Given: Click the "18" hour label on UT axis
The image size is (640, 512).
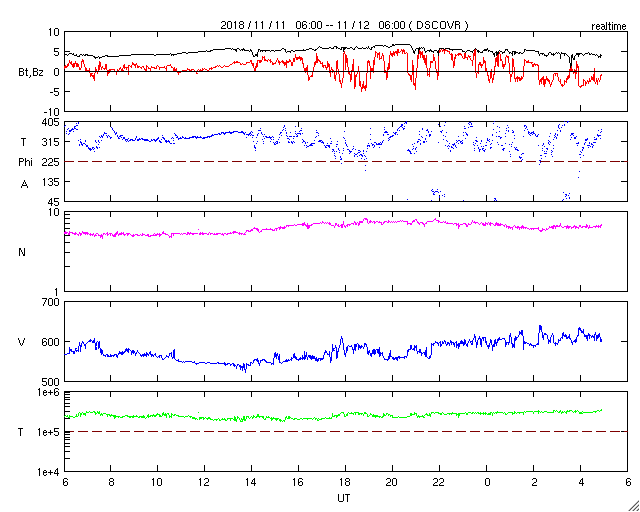Looking at the screenshot, I should pyautogui.click(x=345, y=482).
